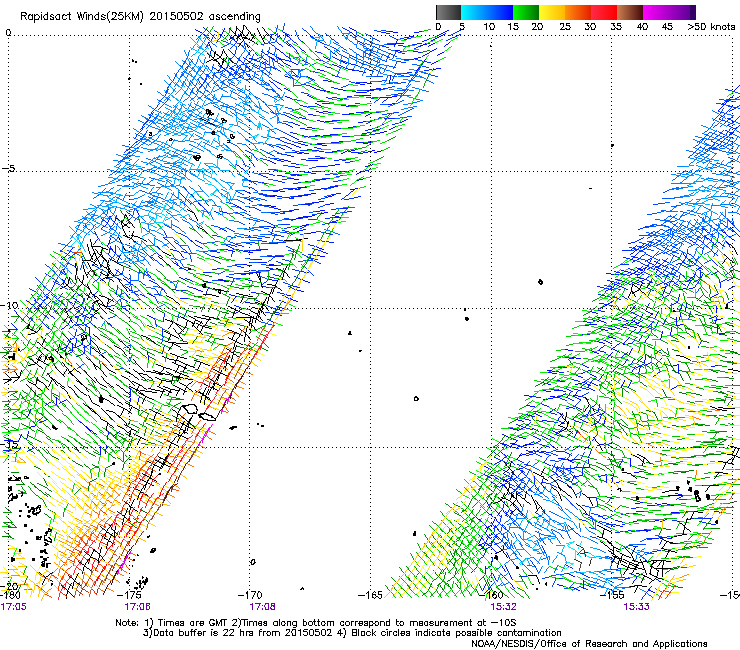Click the gray 0-5 knots legend color
The width and height of the screenshot is (740, 650).
[x=448, y=12]
